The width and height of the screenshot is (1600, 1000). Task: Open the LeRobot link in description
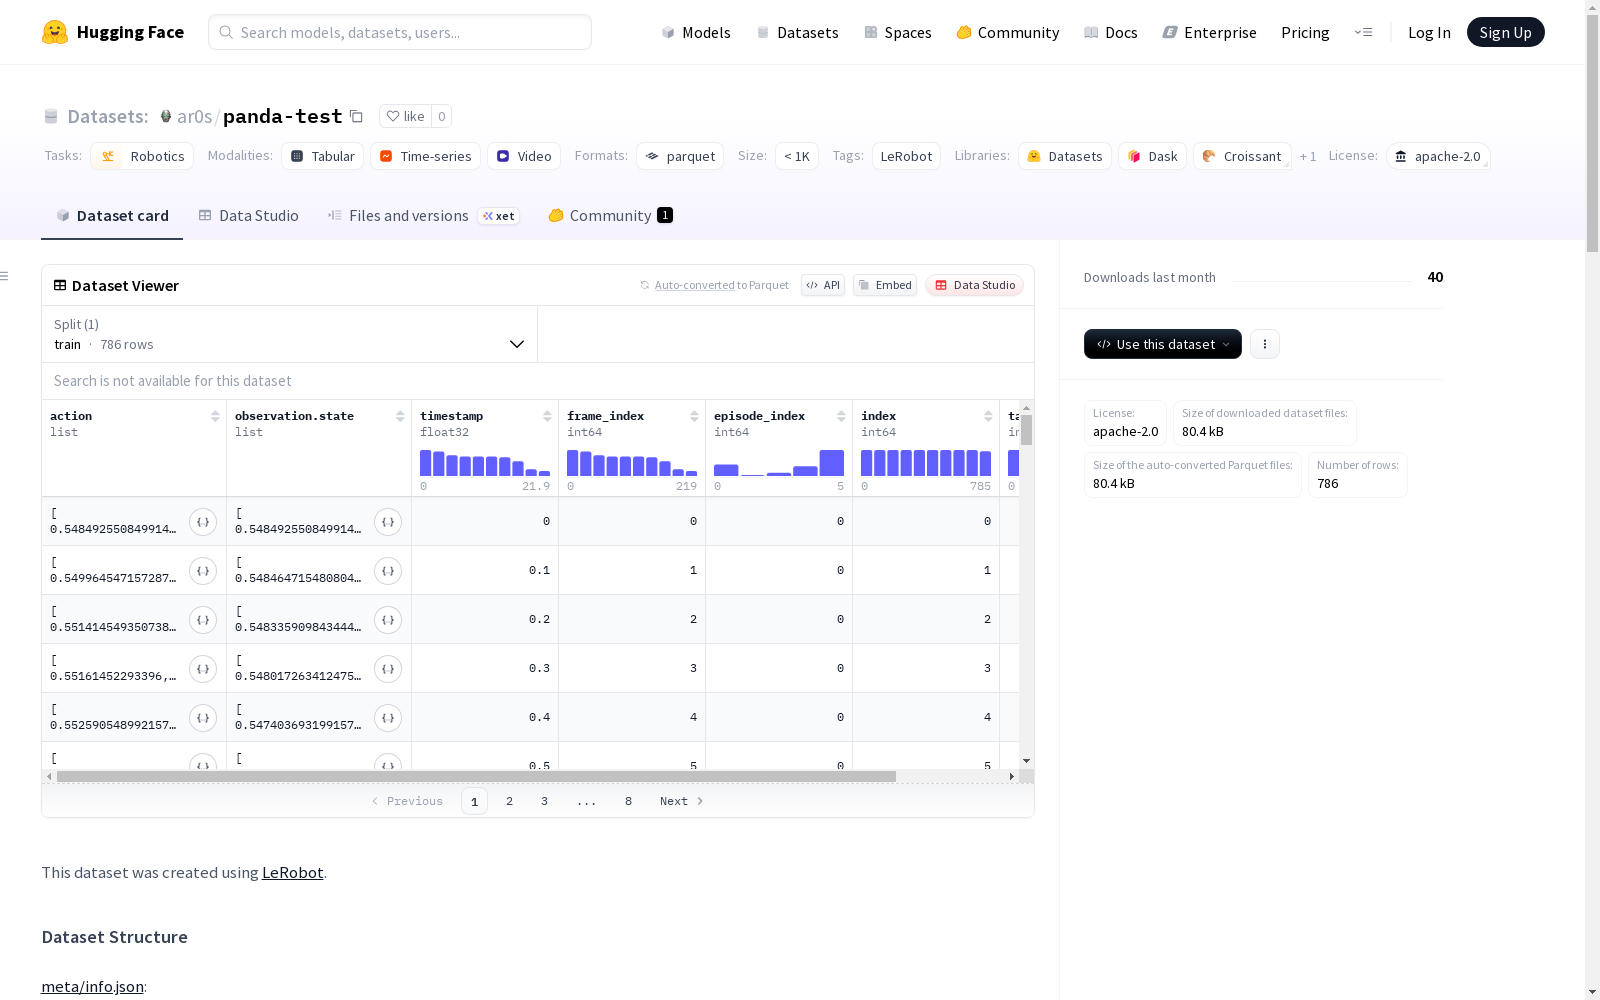292,872
